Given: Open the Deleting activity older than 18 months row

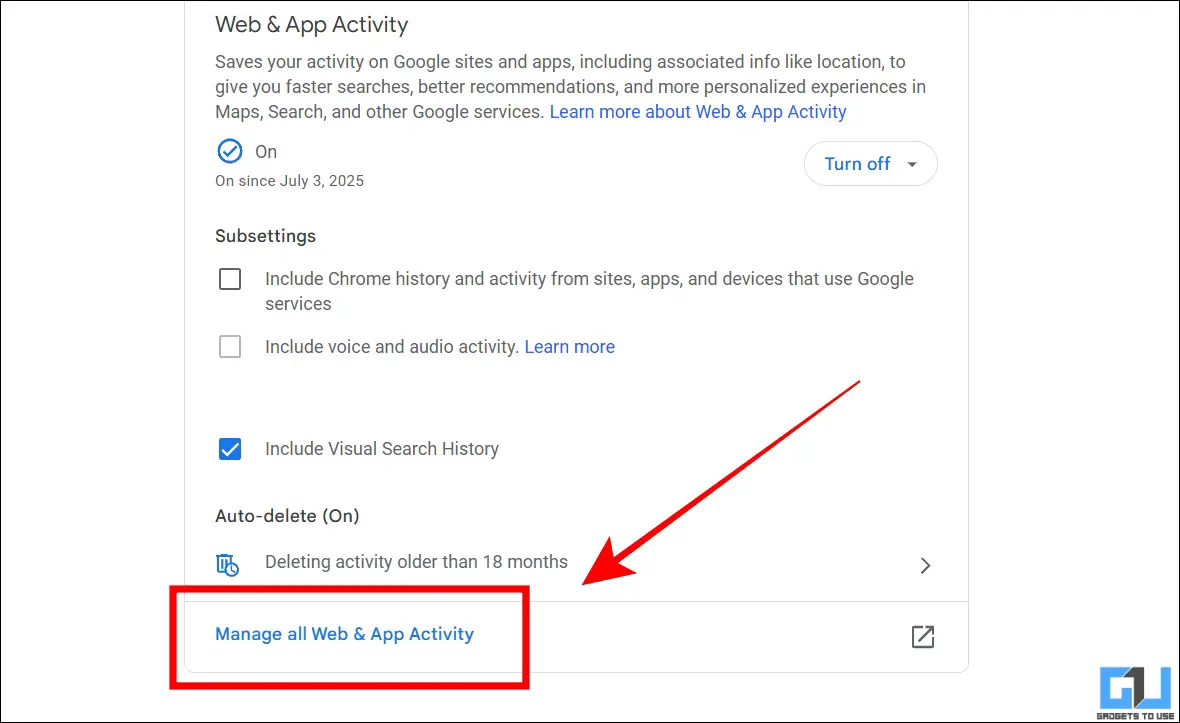Looking at the screenshot, I should [576, 564].
